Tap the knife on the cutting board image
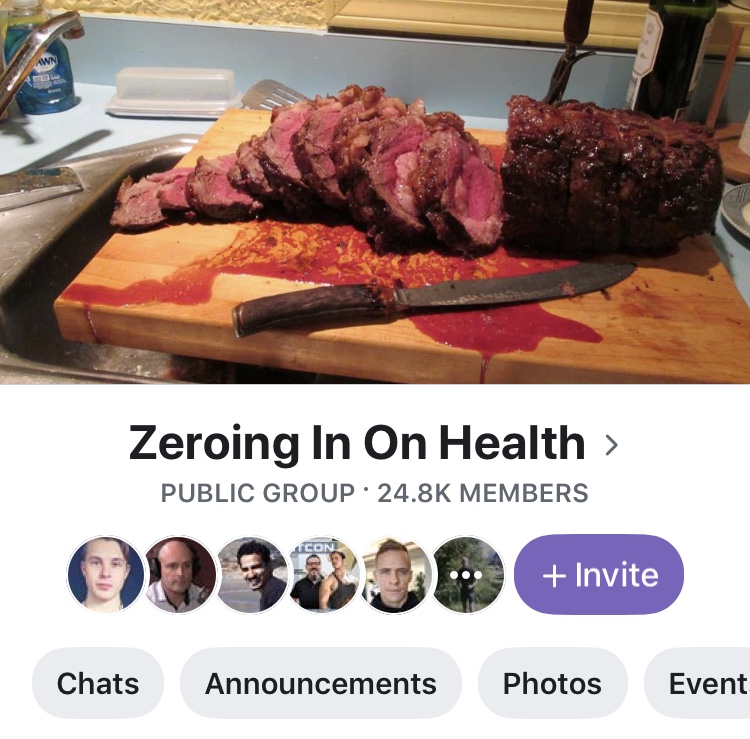This screenshot has width=750, height=739. [x=433, y=298]
